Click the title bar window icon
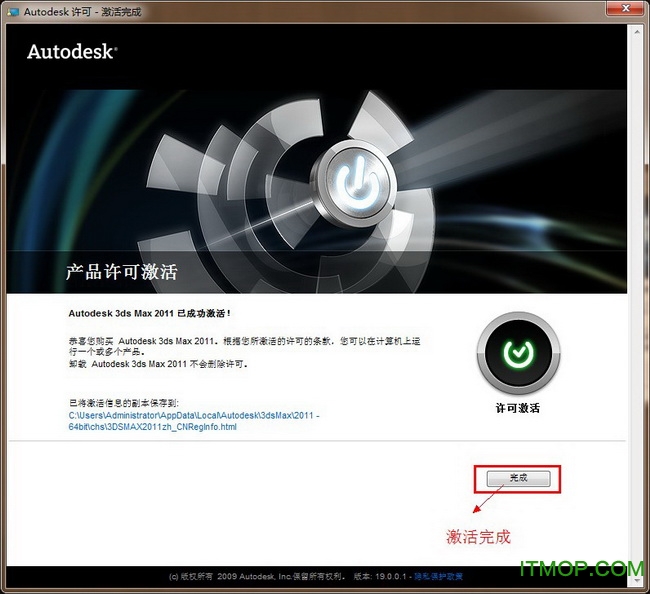Screen dimensions: 650x594 click(x=12, y=12)
